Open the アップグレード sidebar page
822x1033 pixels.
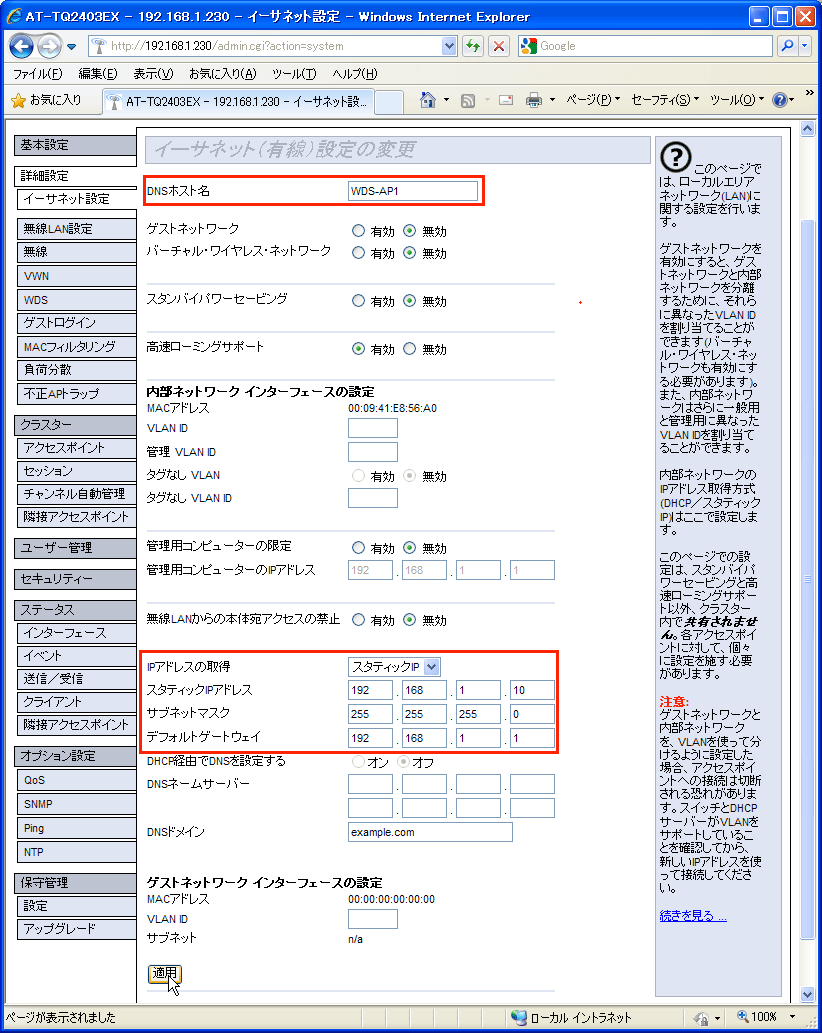pos(76,929)
